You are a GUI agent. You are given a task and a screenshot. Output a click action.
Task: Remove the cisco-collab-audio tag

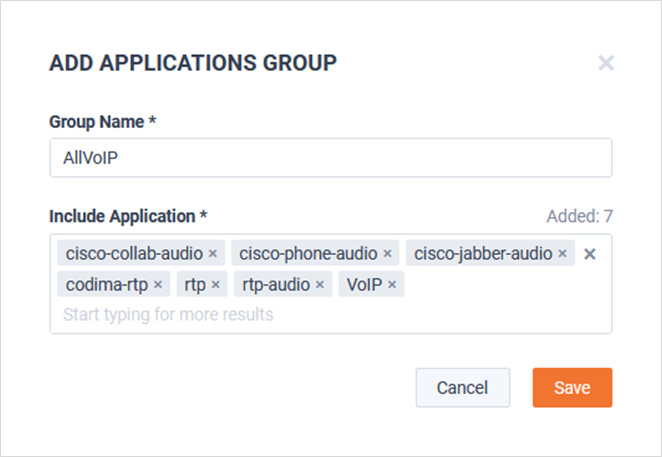(x=213, y=254)
